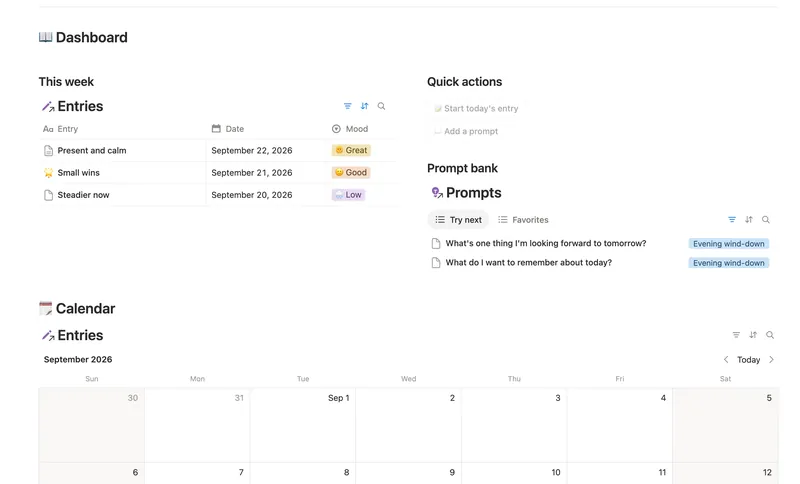This screenshot has width=800, height=484.
Task: Open sort in Calendar Entries
Action: 753,335
